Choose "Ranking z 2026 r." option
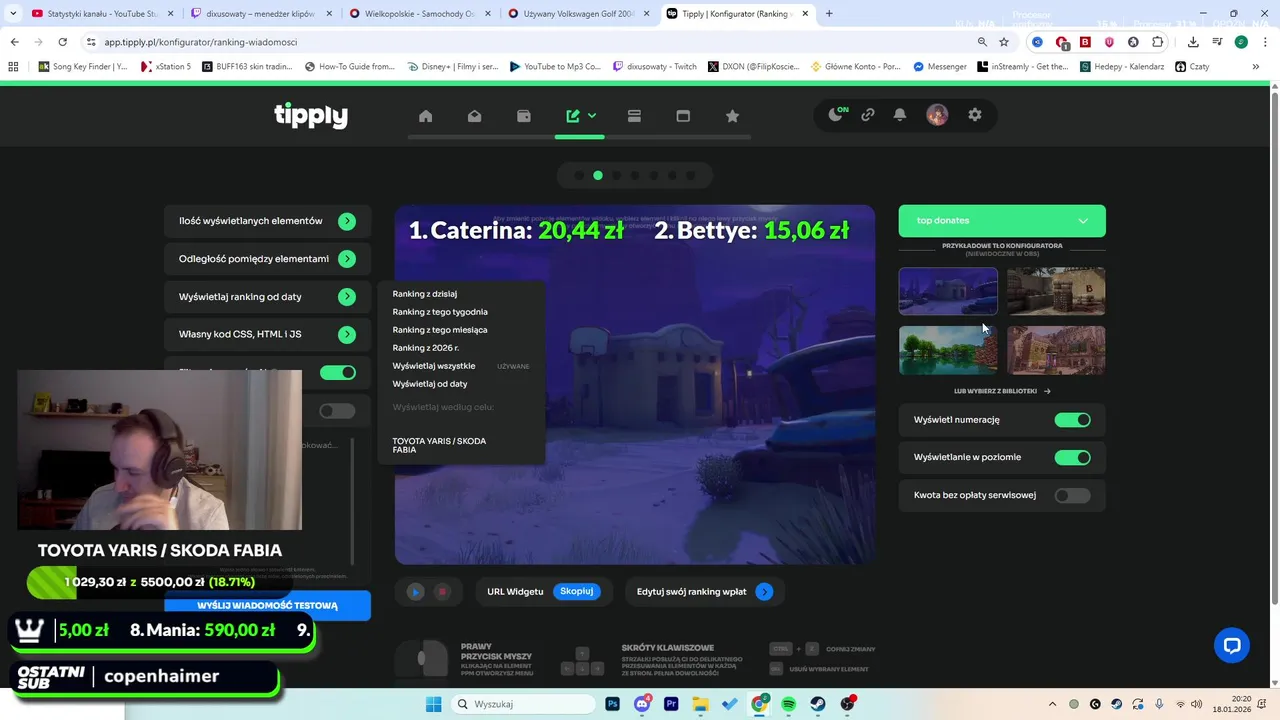The height and width of the screenshot is (720, 1280). (426, 348)
